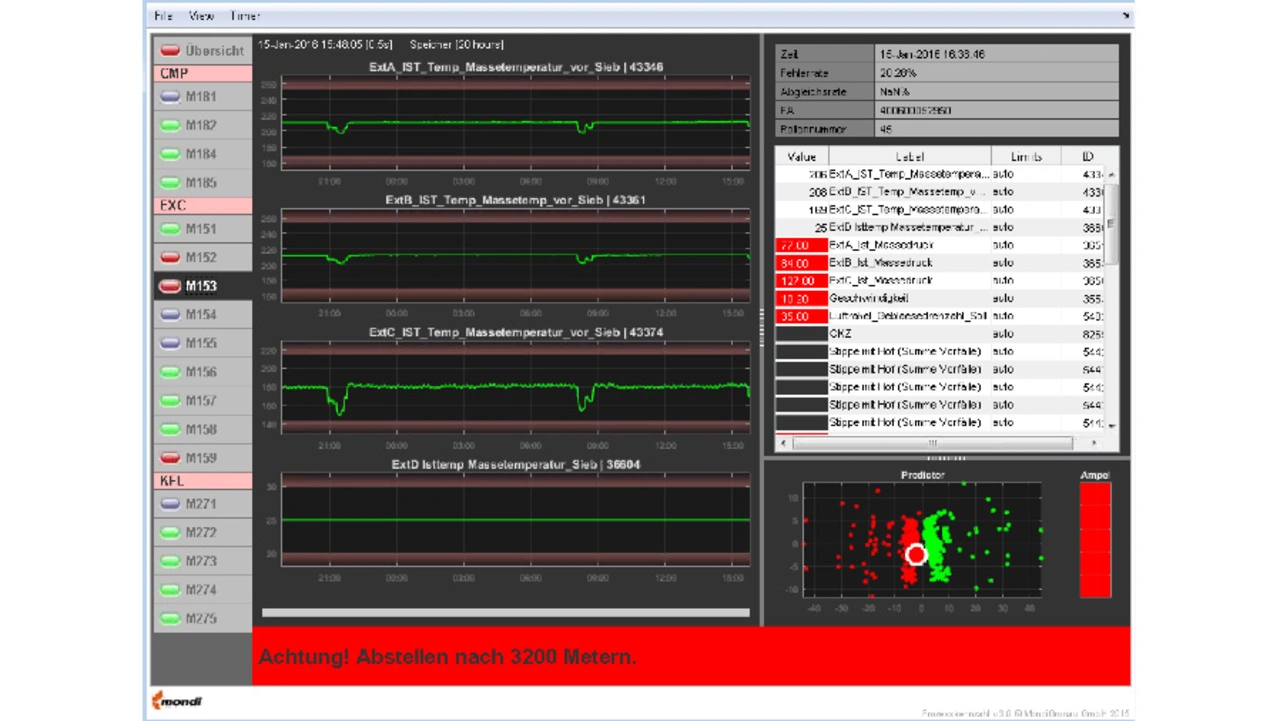This screenshot has width=1280, height=721.
Task: Click the selected M153 machine button
Action: [x=202, y=286]
